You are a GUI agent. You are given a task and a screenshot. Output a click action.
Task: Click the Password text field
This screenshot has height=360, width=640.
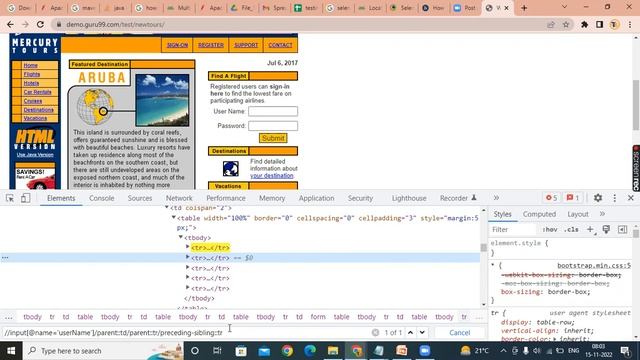(273, 126)
